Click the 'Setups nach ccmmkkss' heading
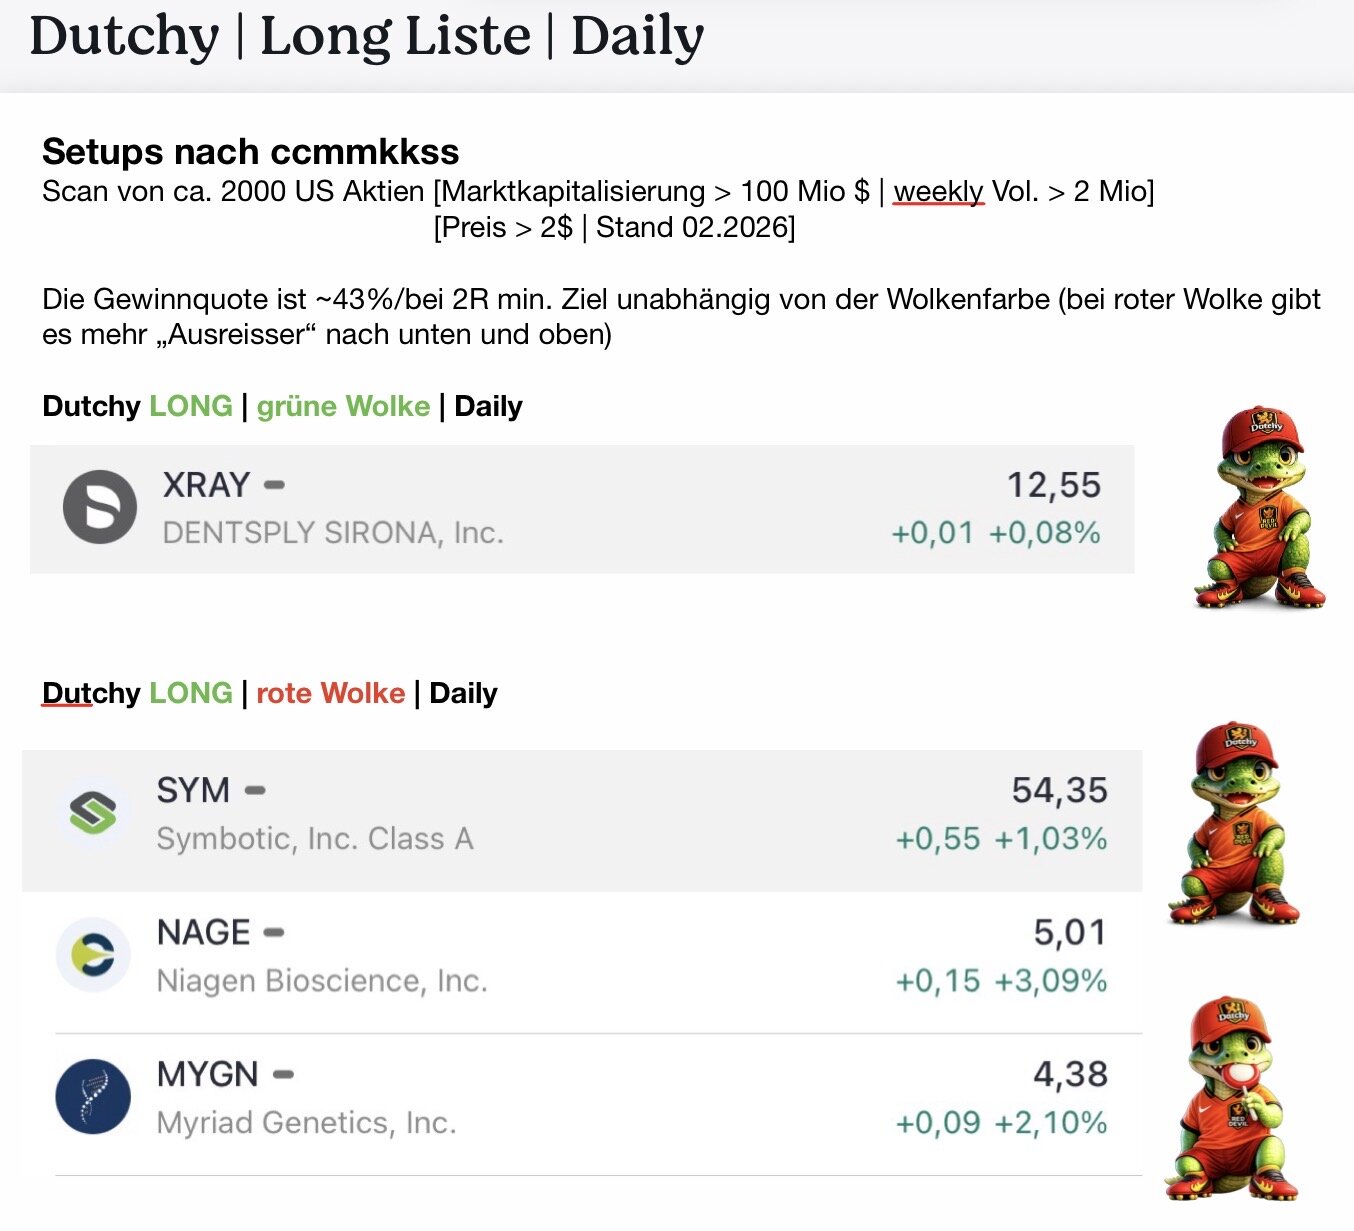The width and height of the screenshot is (1354, 1231). click(x=250, y=152)
